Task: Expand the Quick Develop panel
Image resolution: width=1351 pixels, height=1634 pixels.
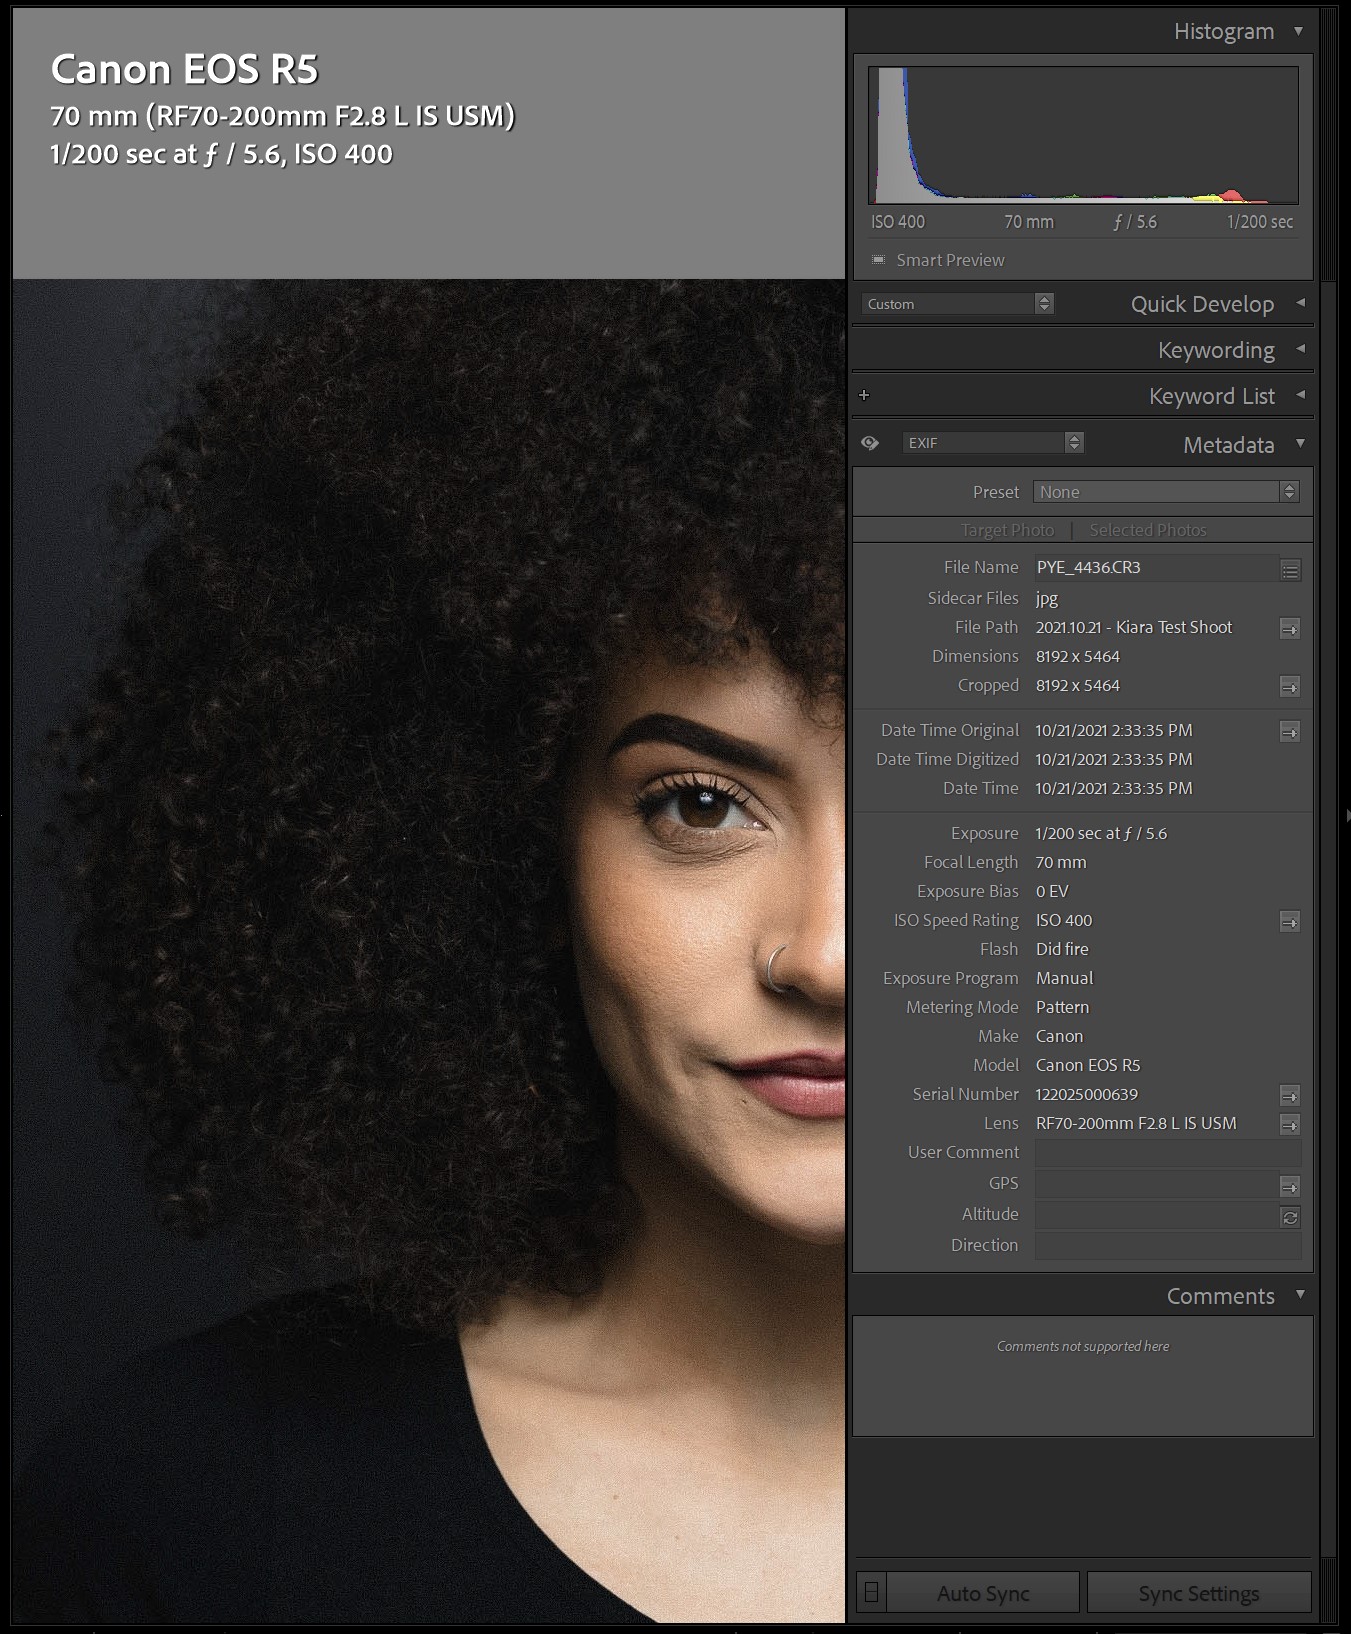Action: (1300, 302)
